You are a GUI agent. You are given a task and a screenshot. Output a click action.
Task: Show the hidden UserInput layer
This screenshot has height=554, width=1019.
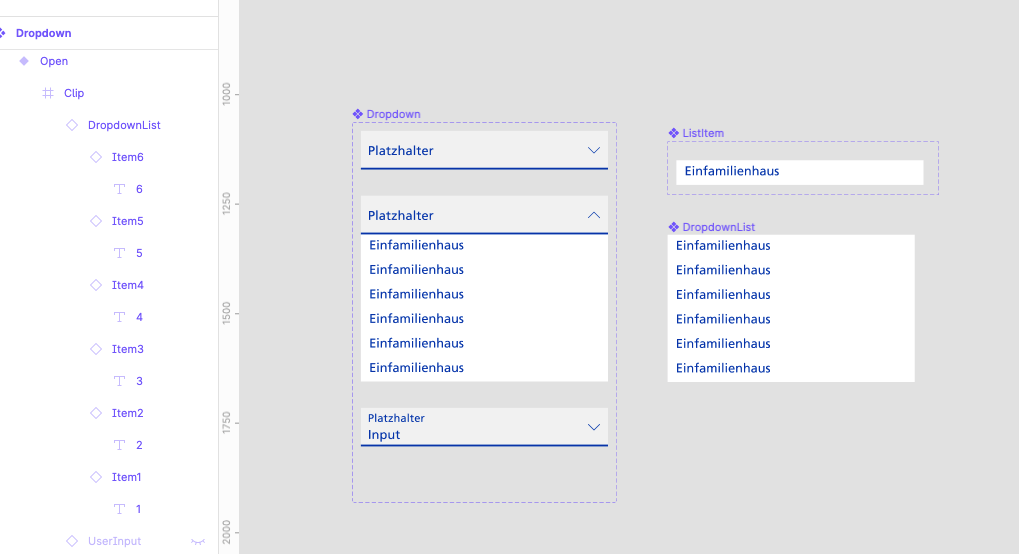[198, 542]
